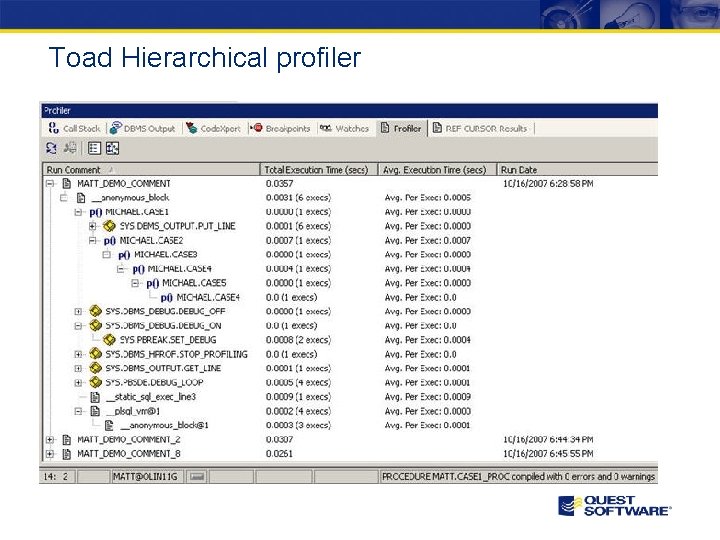Sort by Run Comment column header

click(151, 170)
